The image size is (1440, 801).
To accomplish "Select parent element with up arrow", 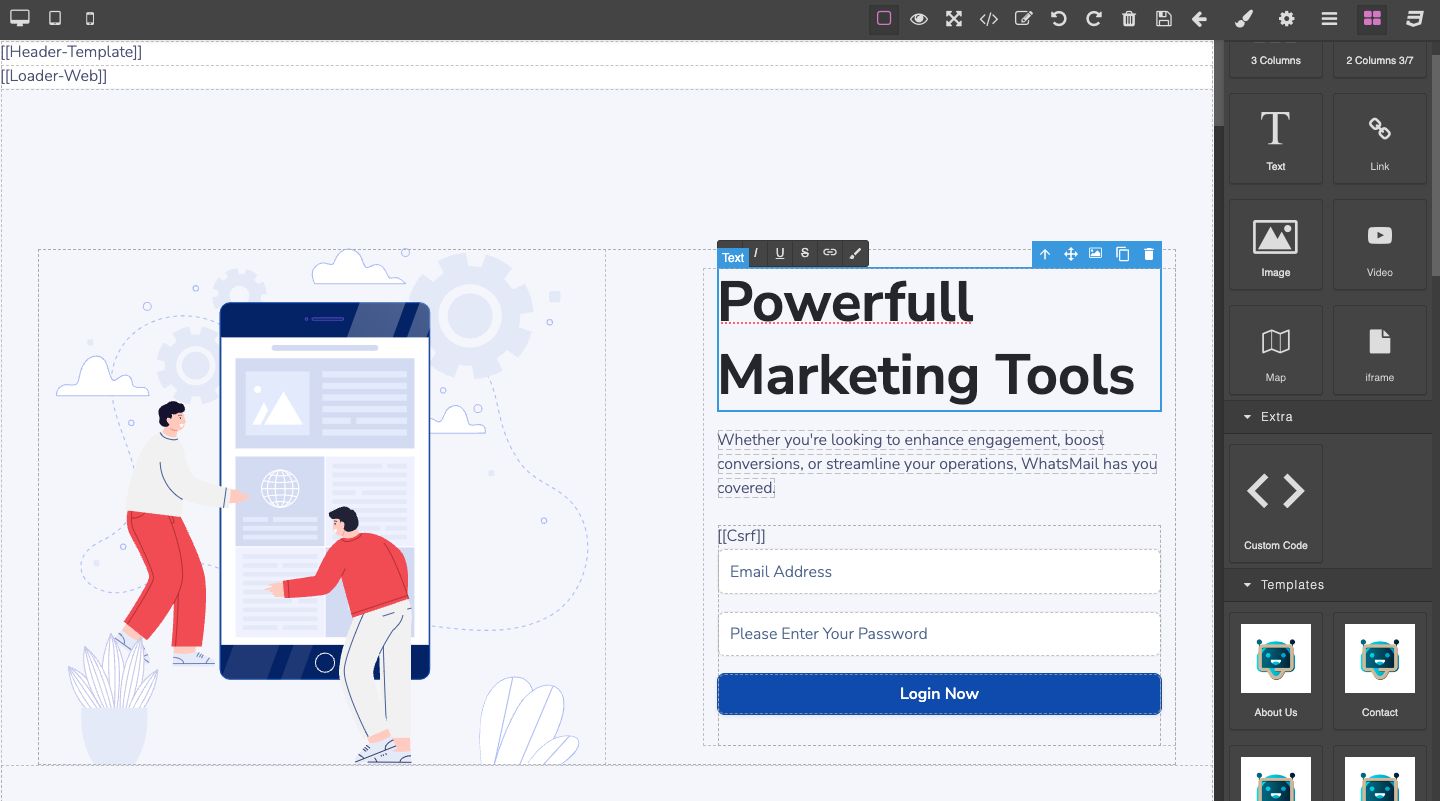I will pyautogui.click(x=1045, y=254).
